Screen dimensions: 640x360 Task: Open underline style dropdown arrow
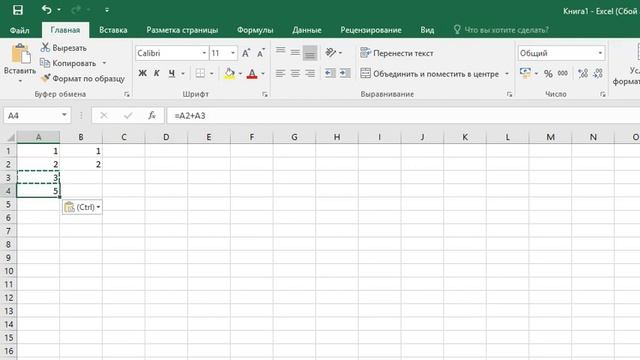point(183,73)
